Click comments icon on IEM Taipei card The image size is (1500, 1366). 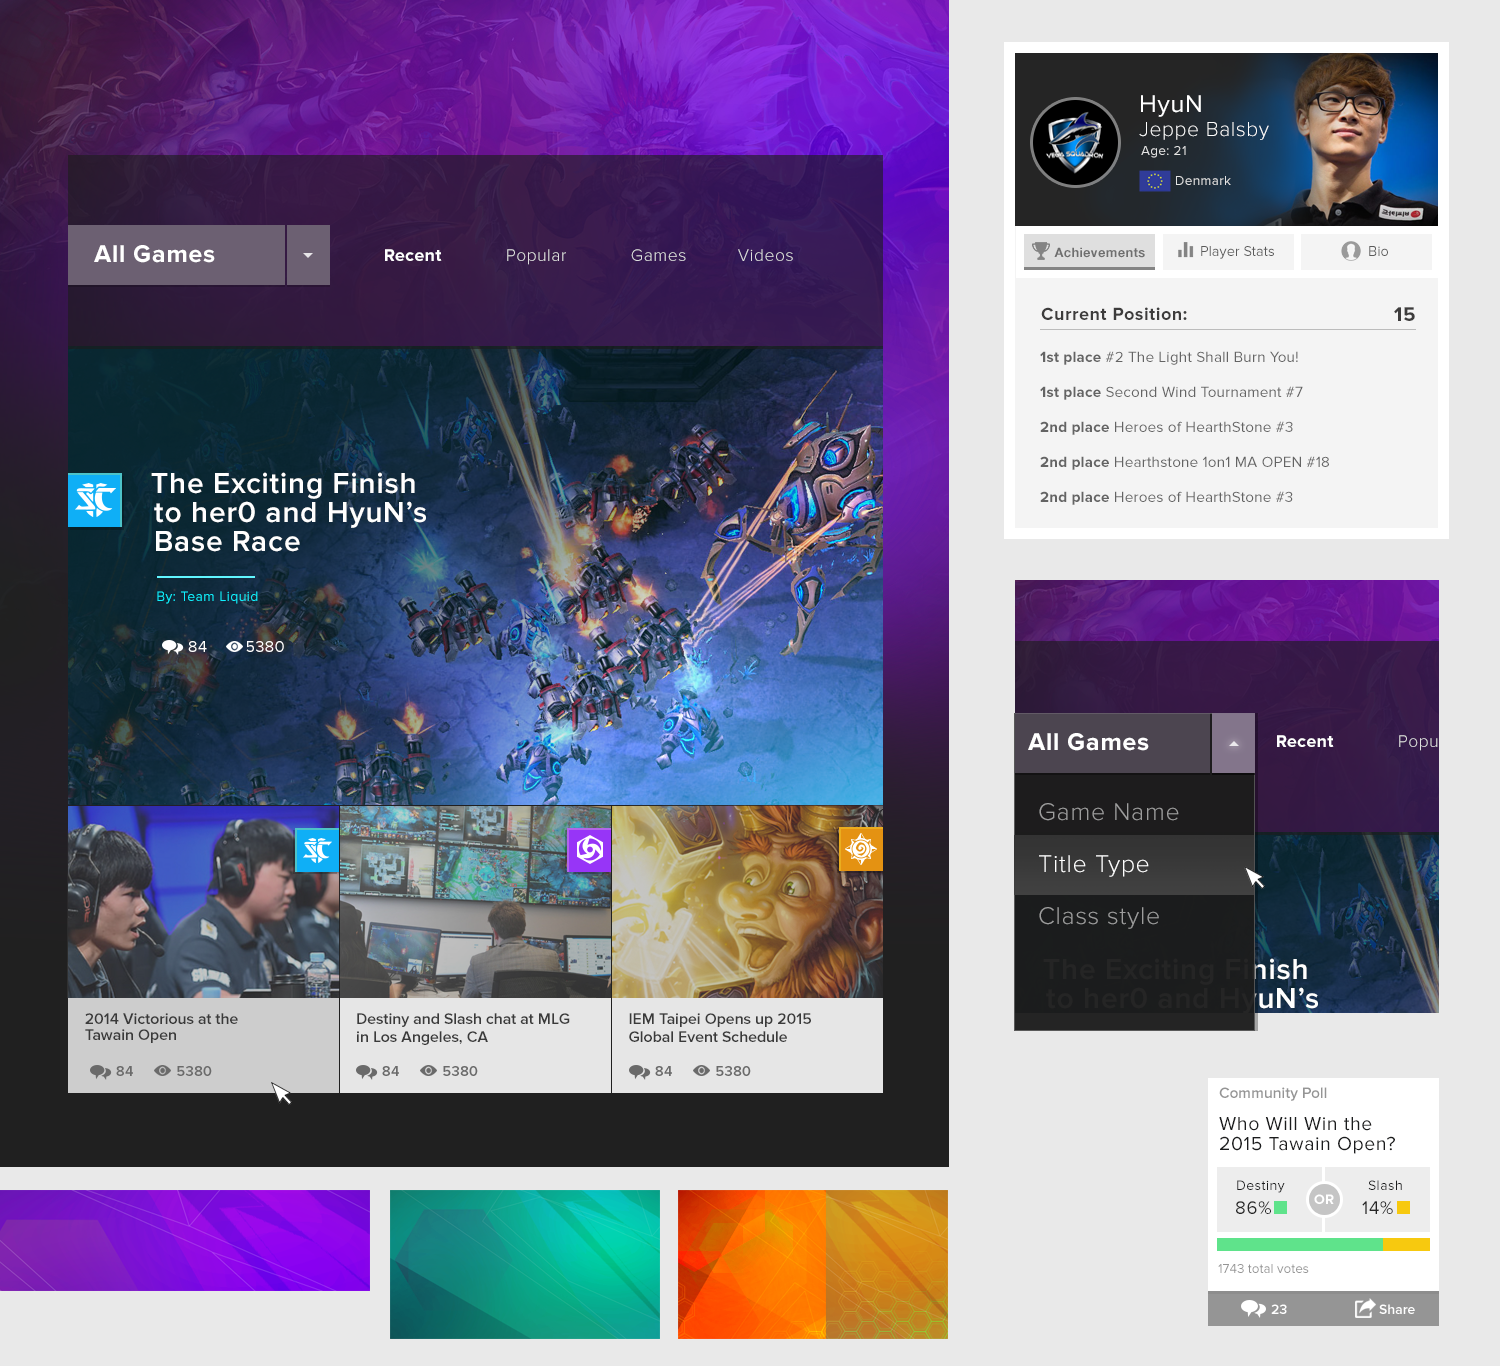tap(639, 1071)
